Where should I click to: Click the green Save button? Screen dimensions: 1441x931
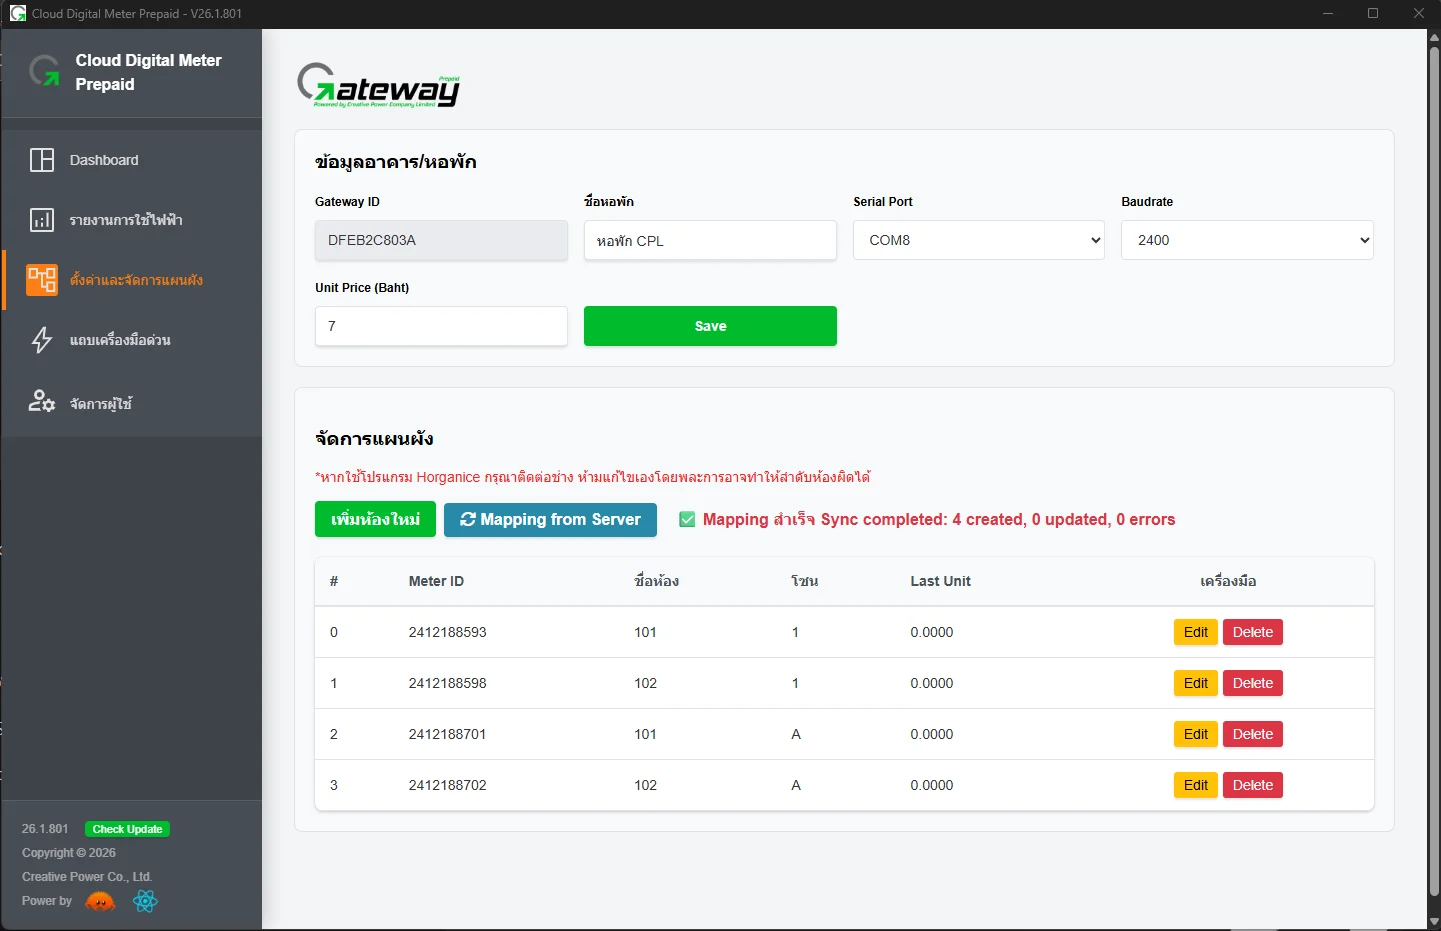click(710, 326)
